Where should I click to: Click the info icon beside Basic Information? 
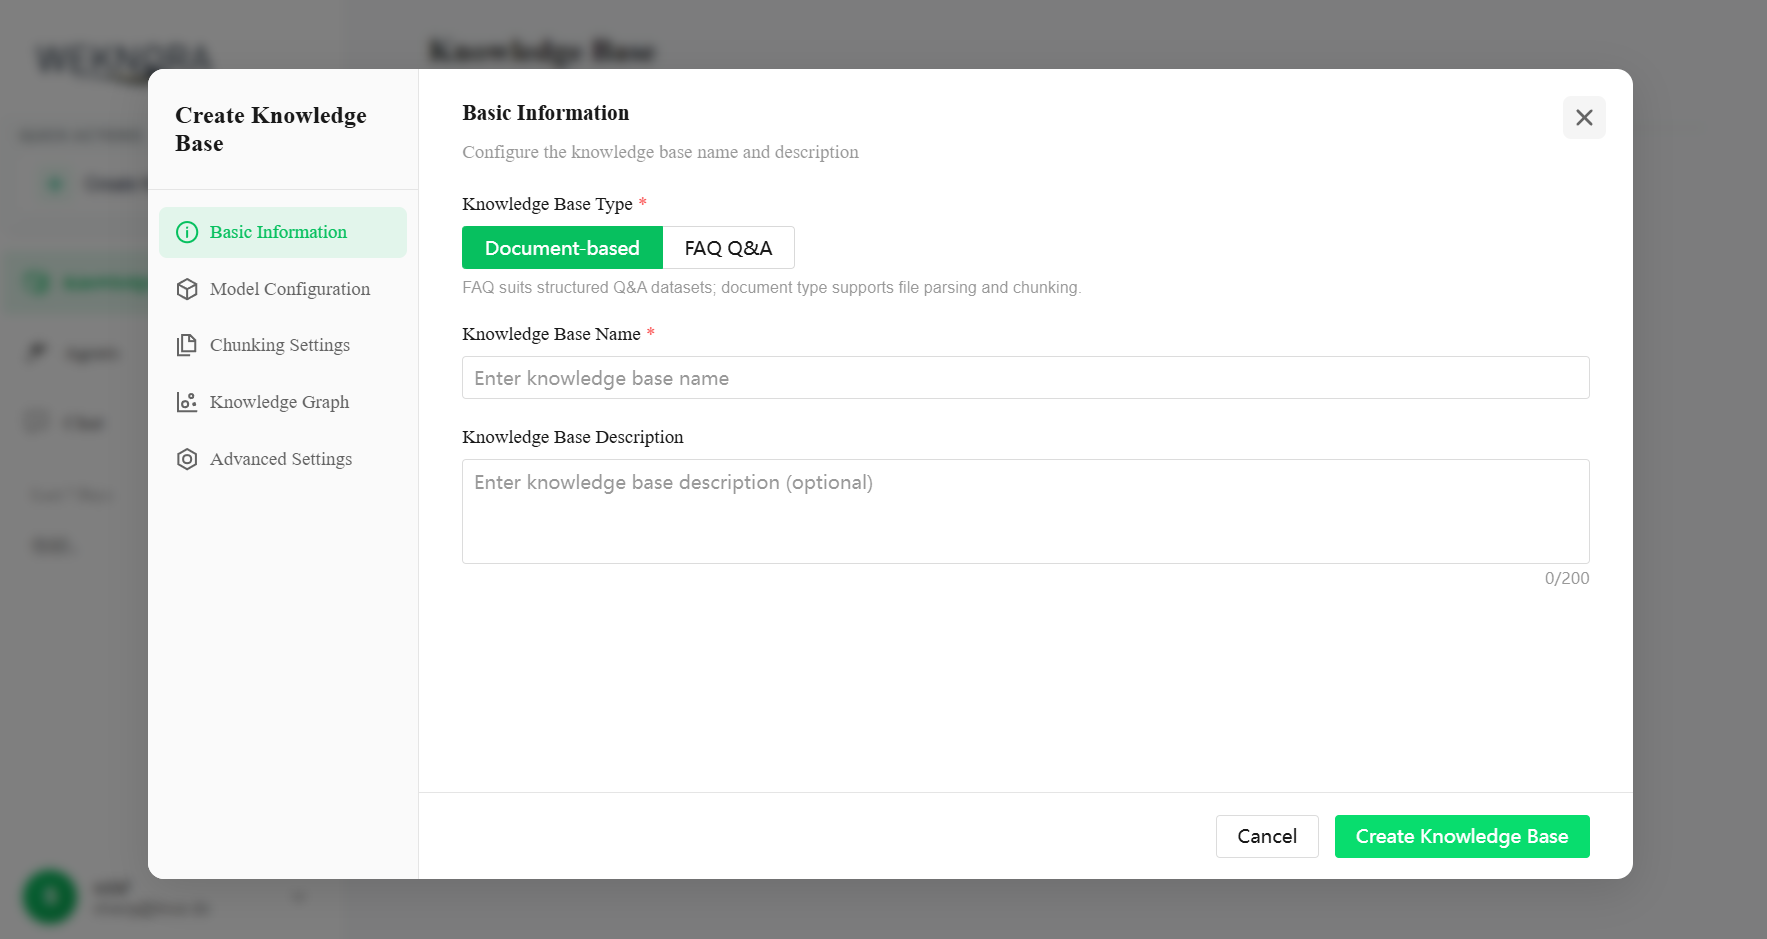pyautogui.click(x=188, y=231)
